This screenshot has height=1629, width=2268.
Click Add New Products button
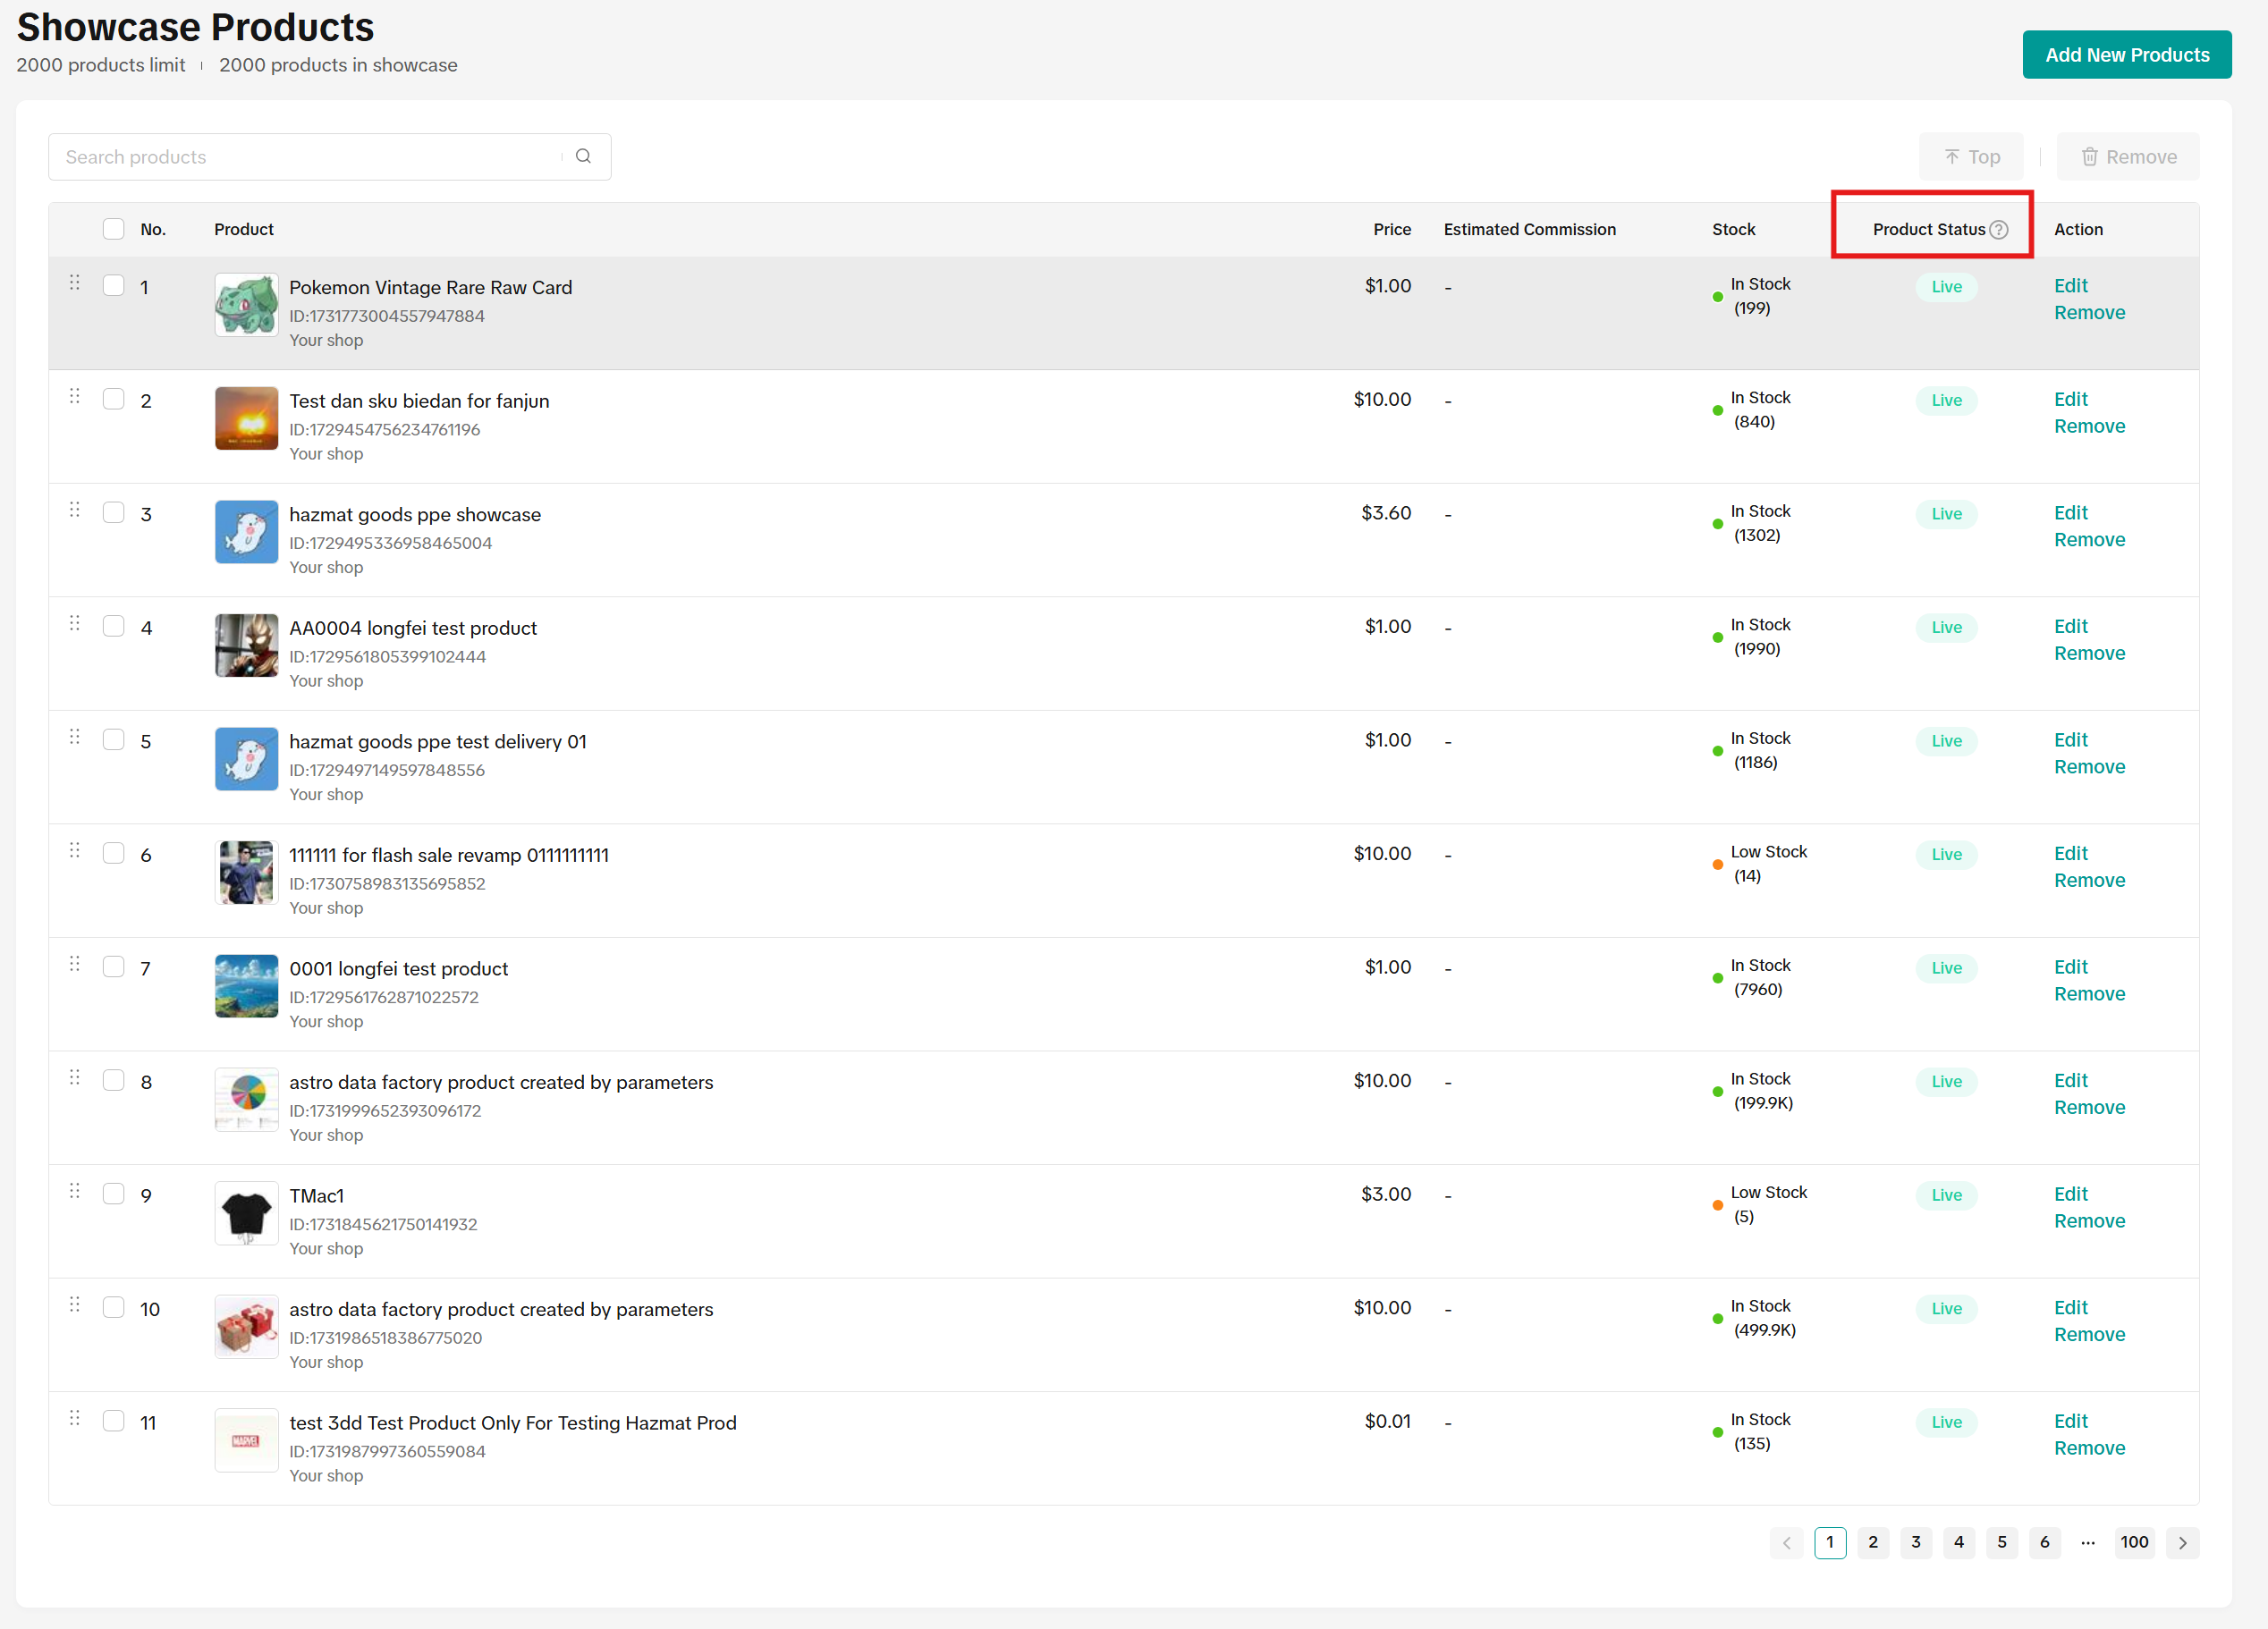coord(2126,55)
